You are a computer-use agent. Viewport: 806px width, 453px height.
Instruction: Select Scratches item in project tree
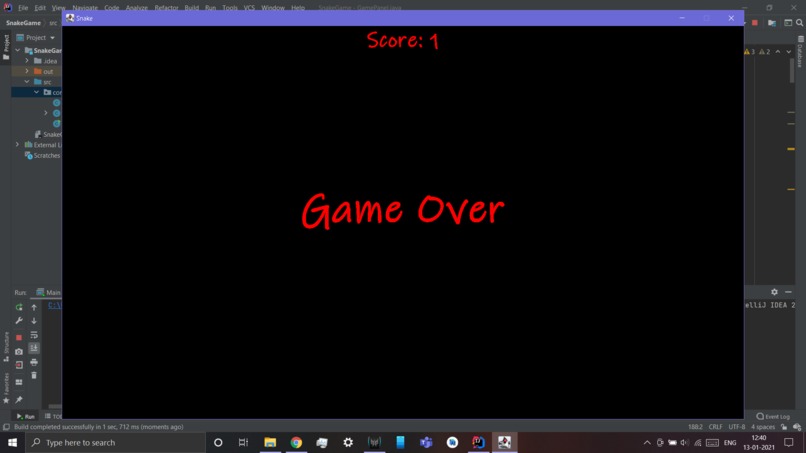(42, 155)
